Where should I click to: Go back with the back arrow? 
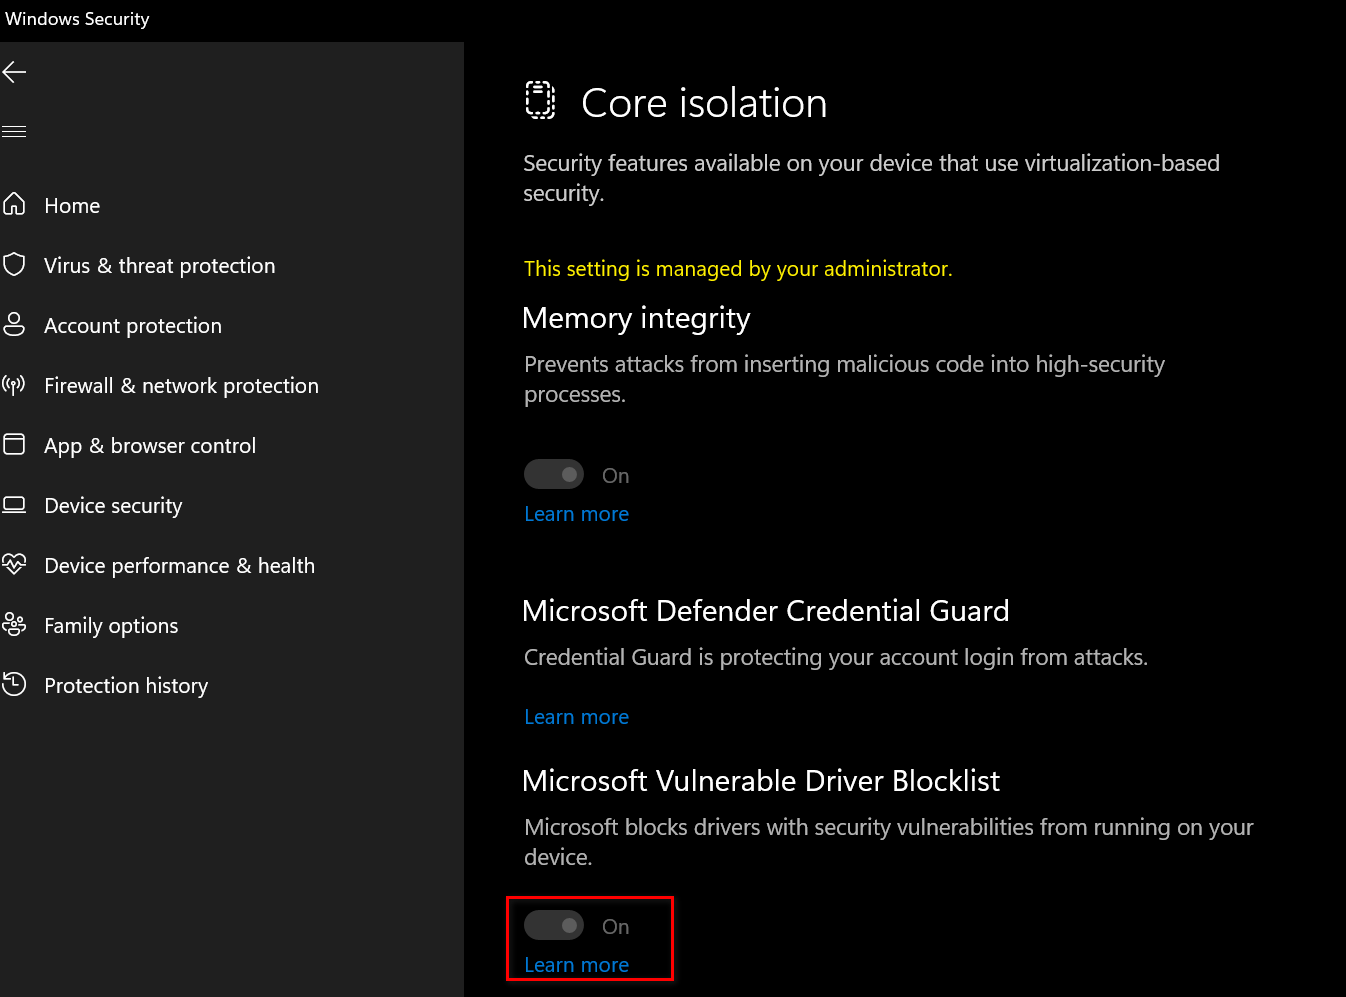[x=14, y=72]
